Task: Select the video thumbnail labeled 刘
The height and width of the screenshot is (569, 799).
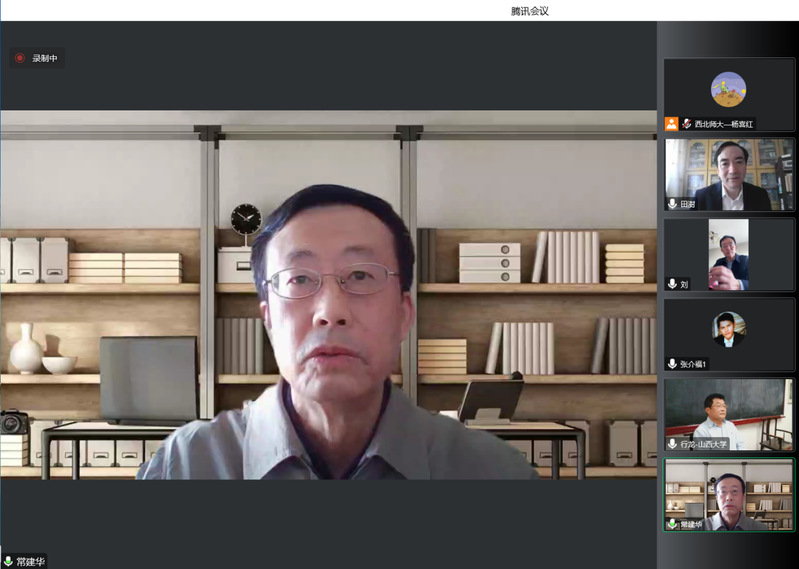Action: tap(728, 253)
